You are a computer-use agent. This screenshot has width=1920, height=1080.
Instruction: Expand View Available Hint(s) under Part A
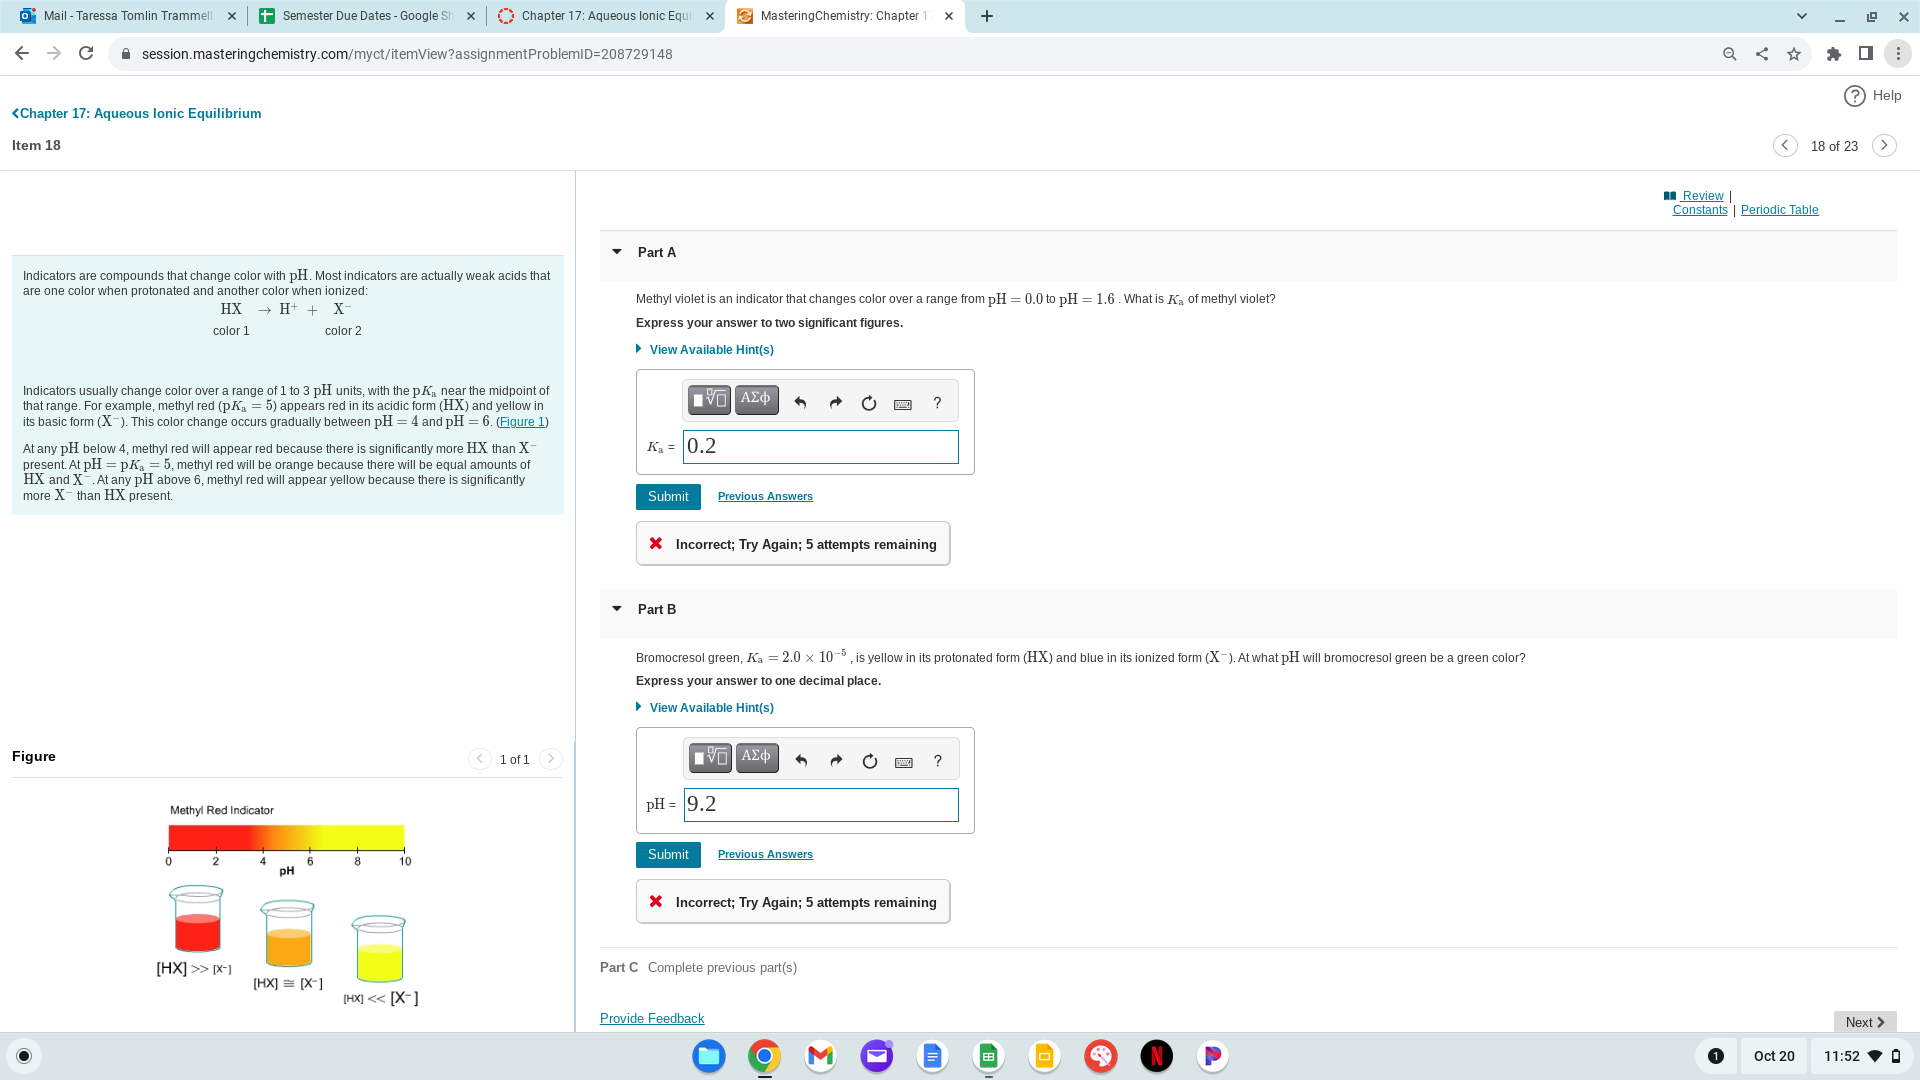click(711, 350)
